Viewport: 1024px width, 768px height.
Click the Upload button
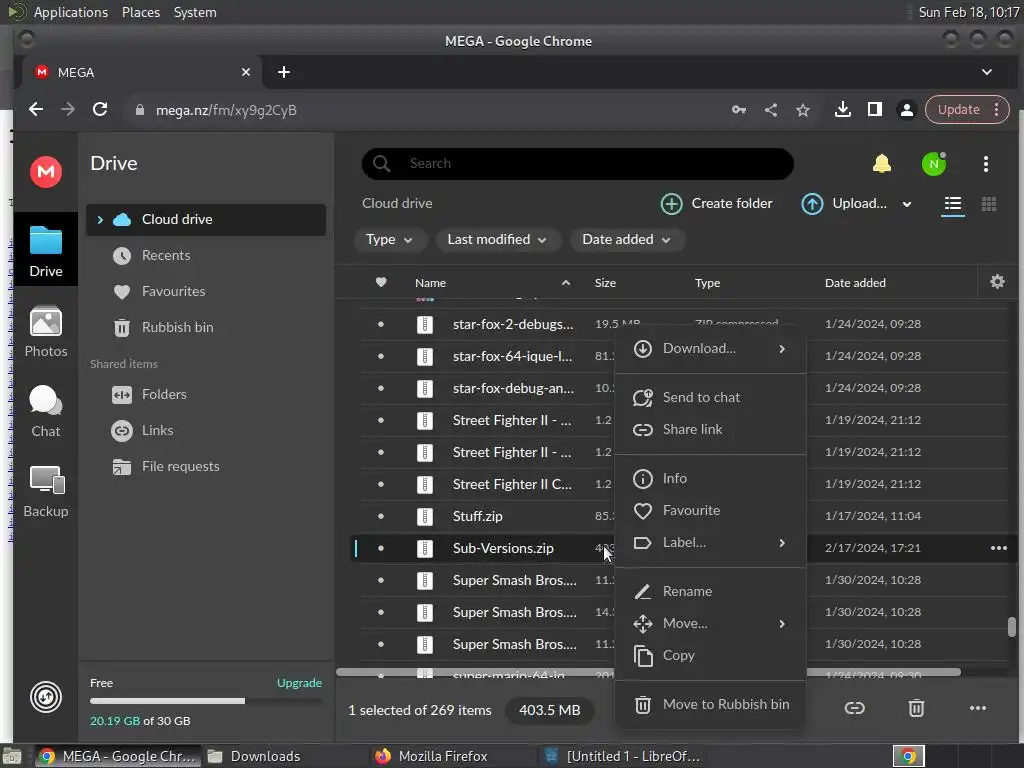(x=843, y=204)
